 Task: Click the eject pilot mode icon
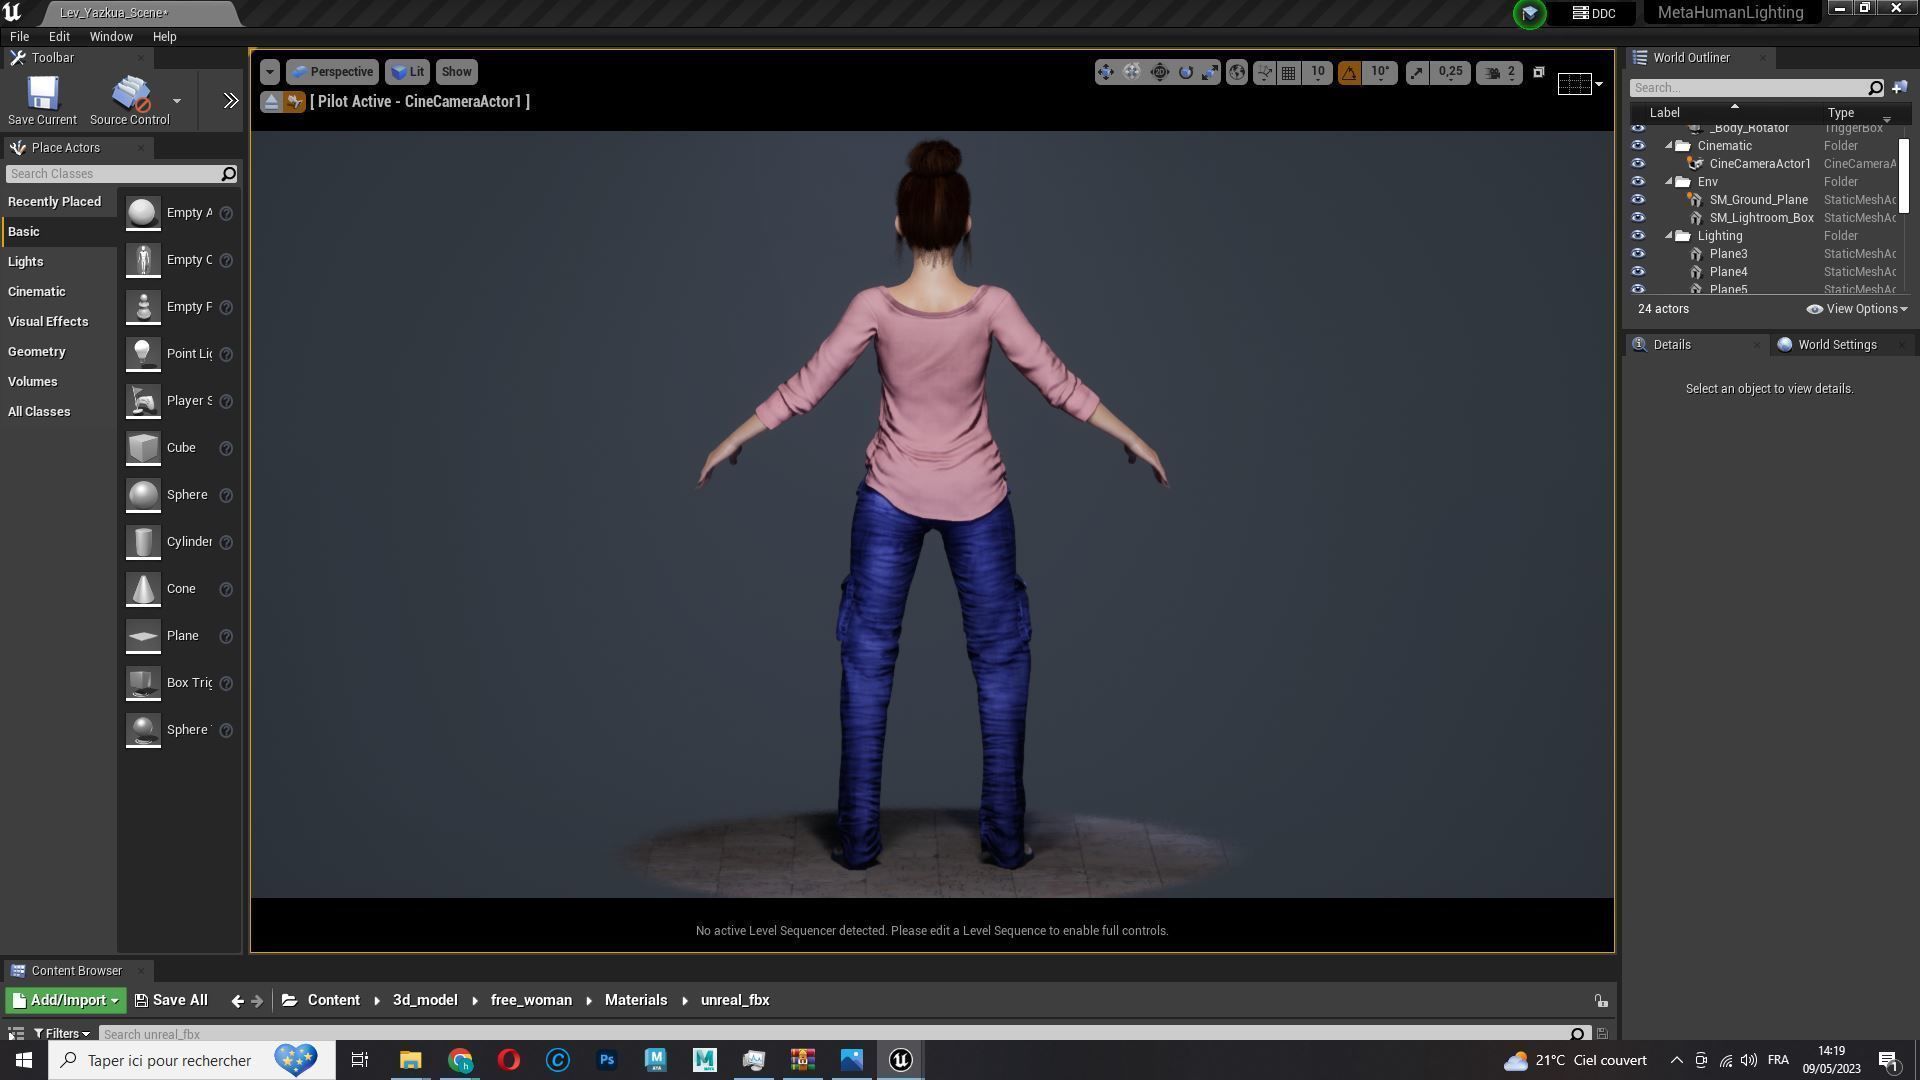[x=271, y=102]
